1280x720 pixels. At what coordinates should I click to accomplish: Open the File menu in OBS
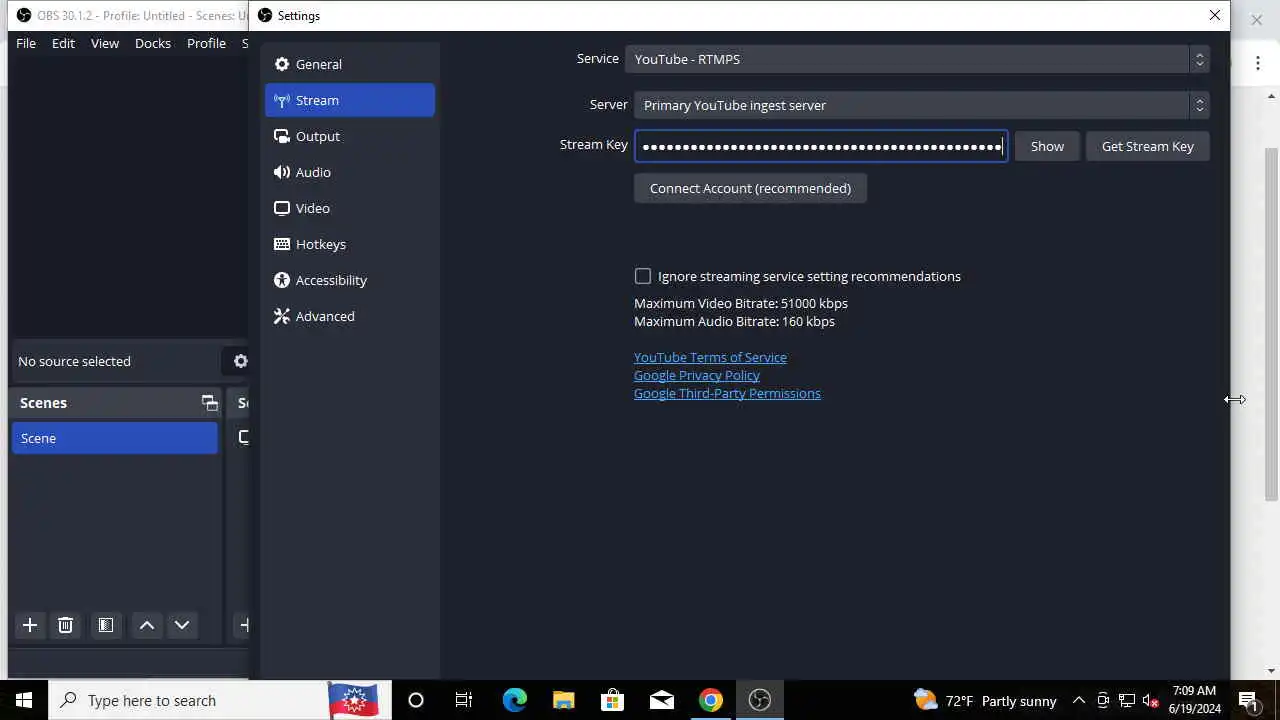[x=26, y=43]
